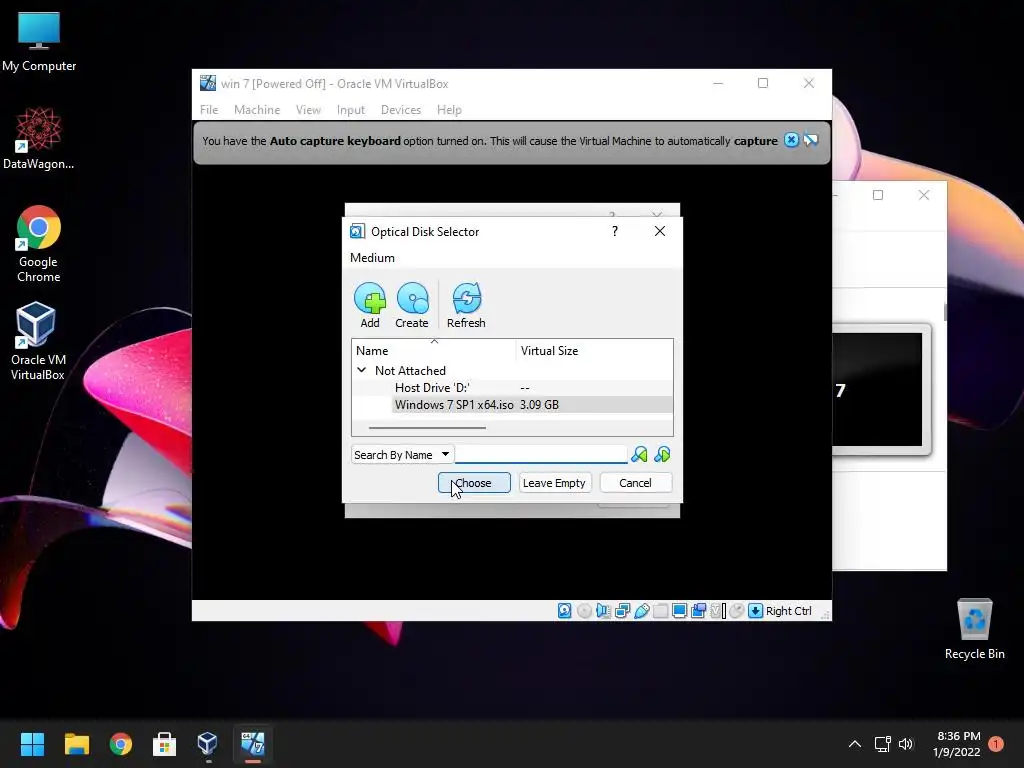
Task: Open the Search By Name dropdown
Action: pyautogui.click(x=402, y=455)
